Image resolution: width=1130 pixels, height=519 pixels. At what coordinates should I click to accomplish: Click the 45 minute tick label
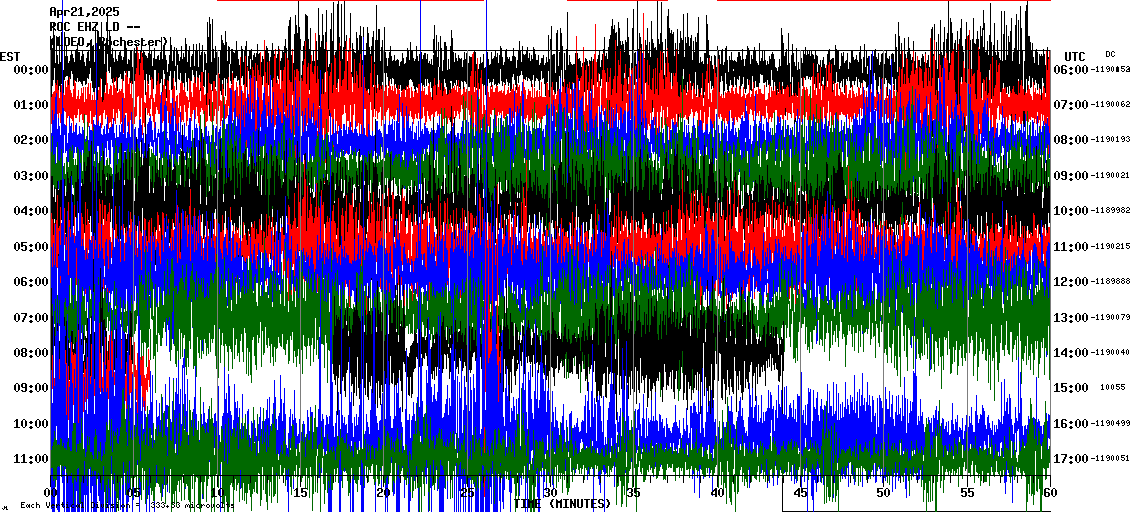click(801, 493)
